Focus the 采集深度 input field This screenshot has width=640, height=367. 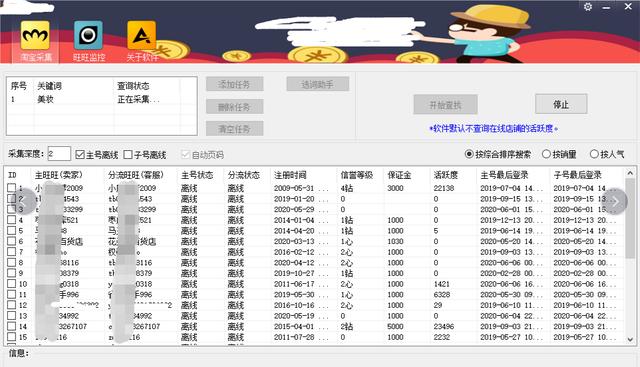59,154
